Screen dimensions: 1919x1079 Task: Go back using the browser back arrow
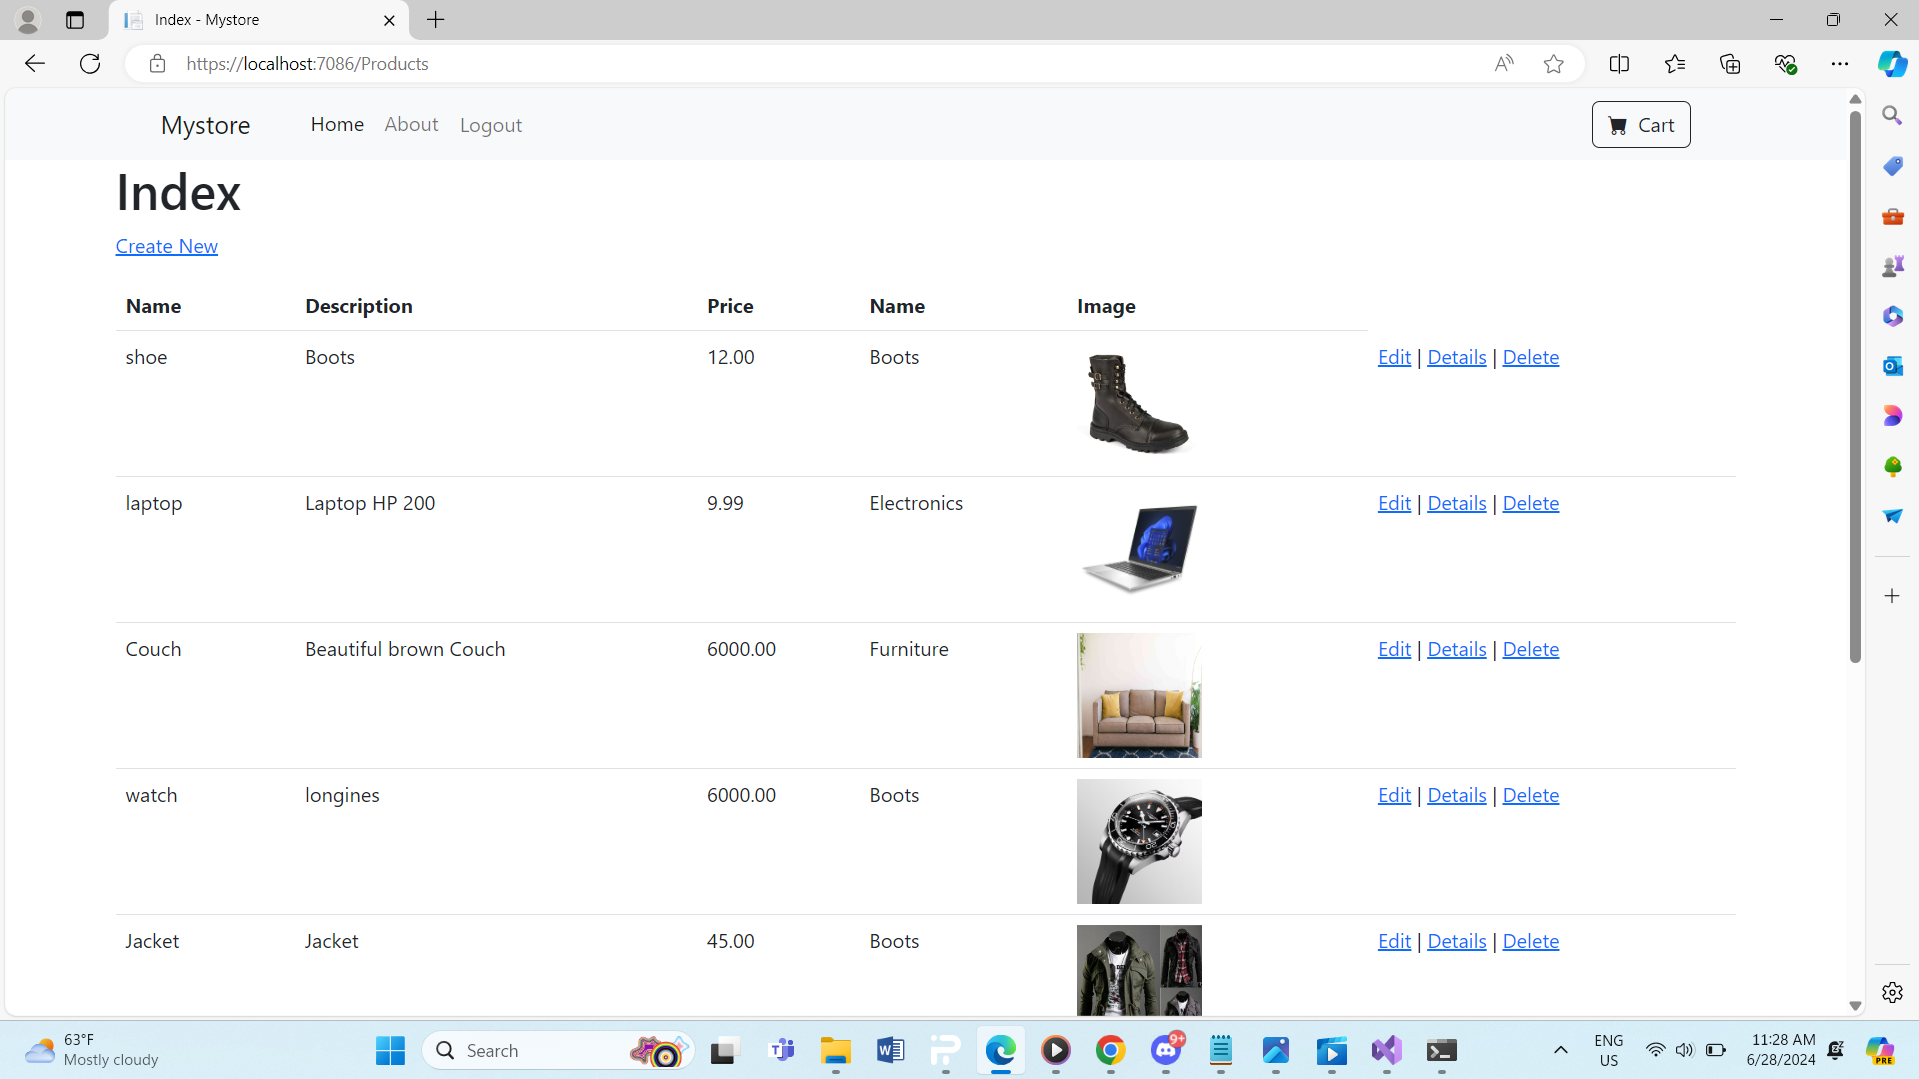[35, 64]
